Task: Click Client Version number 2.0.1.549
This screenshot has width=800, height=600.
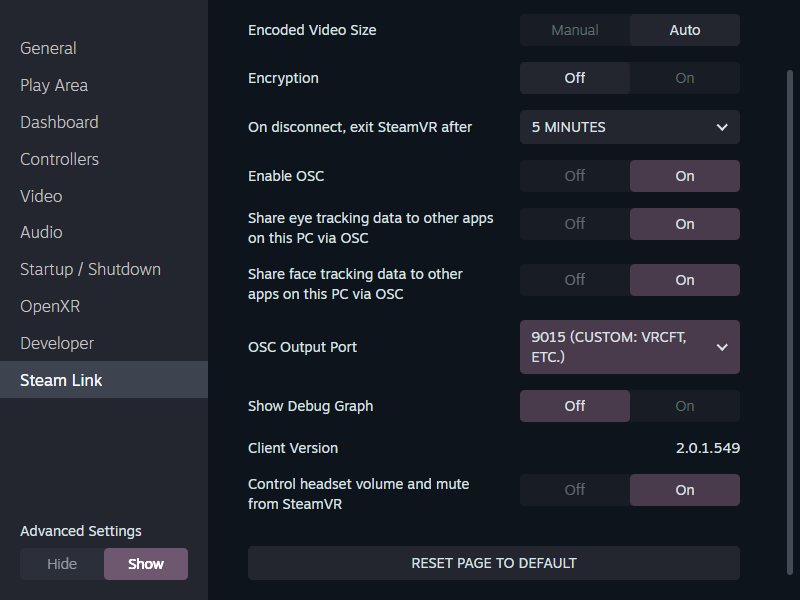Action: [x=708, y=448]
